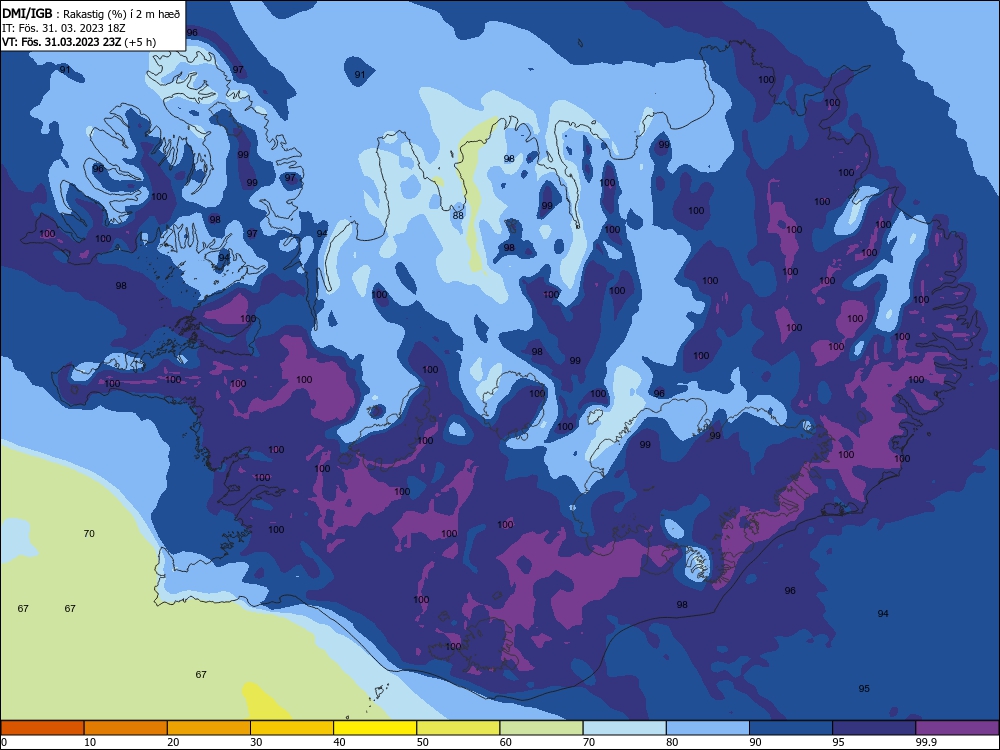Viewport: 1000px width, 750px height.
Task: Click the '20' legend scale label
Action: 173,742
